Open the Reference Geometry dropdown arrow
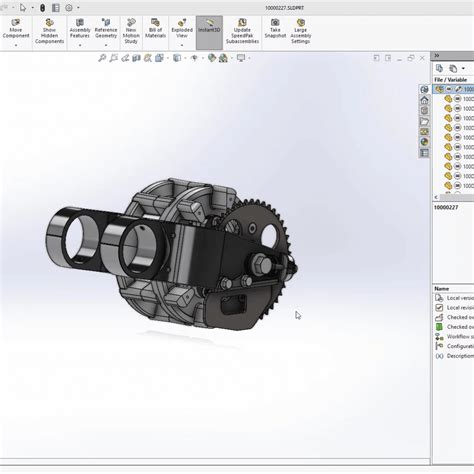The width and height of the screenshot is (474, 474). pyautogui.click(x=106, y=45)
